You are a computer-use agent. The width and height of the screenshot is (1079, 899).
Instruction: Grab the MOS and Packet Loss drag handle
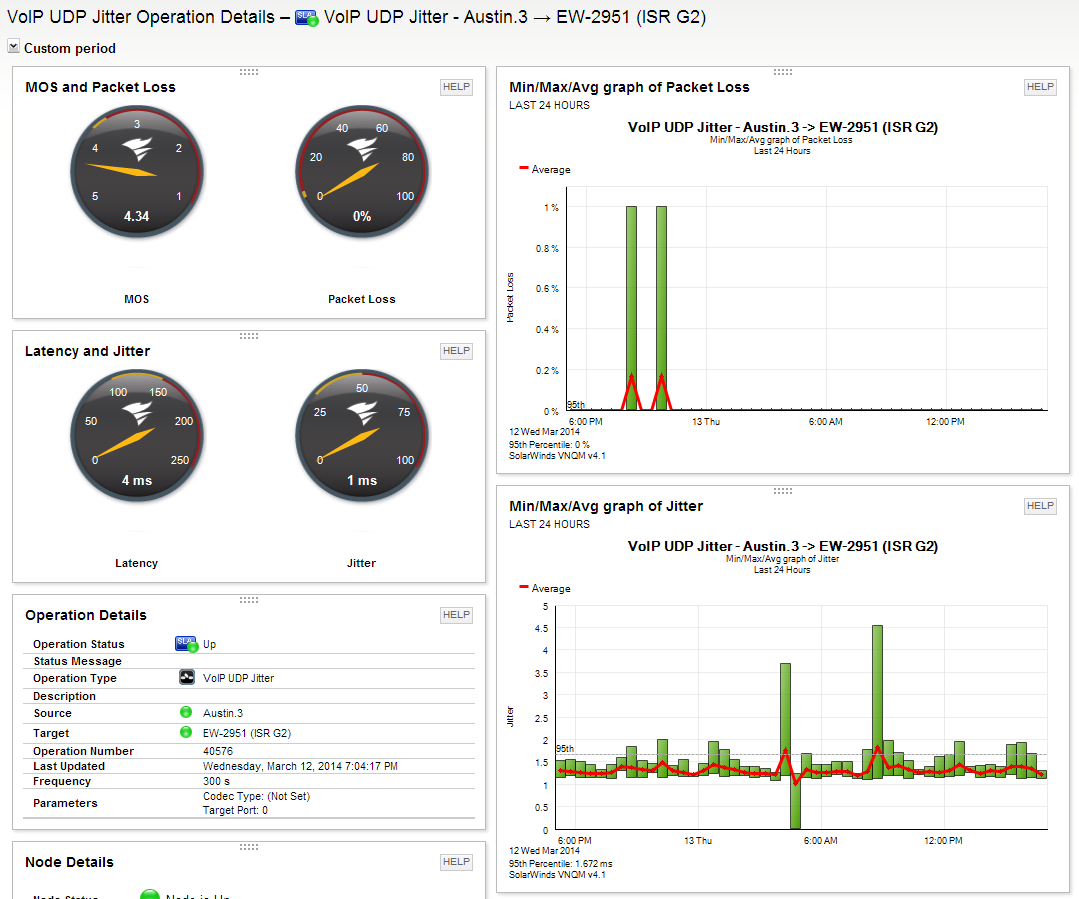coord(248,72)
